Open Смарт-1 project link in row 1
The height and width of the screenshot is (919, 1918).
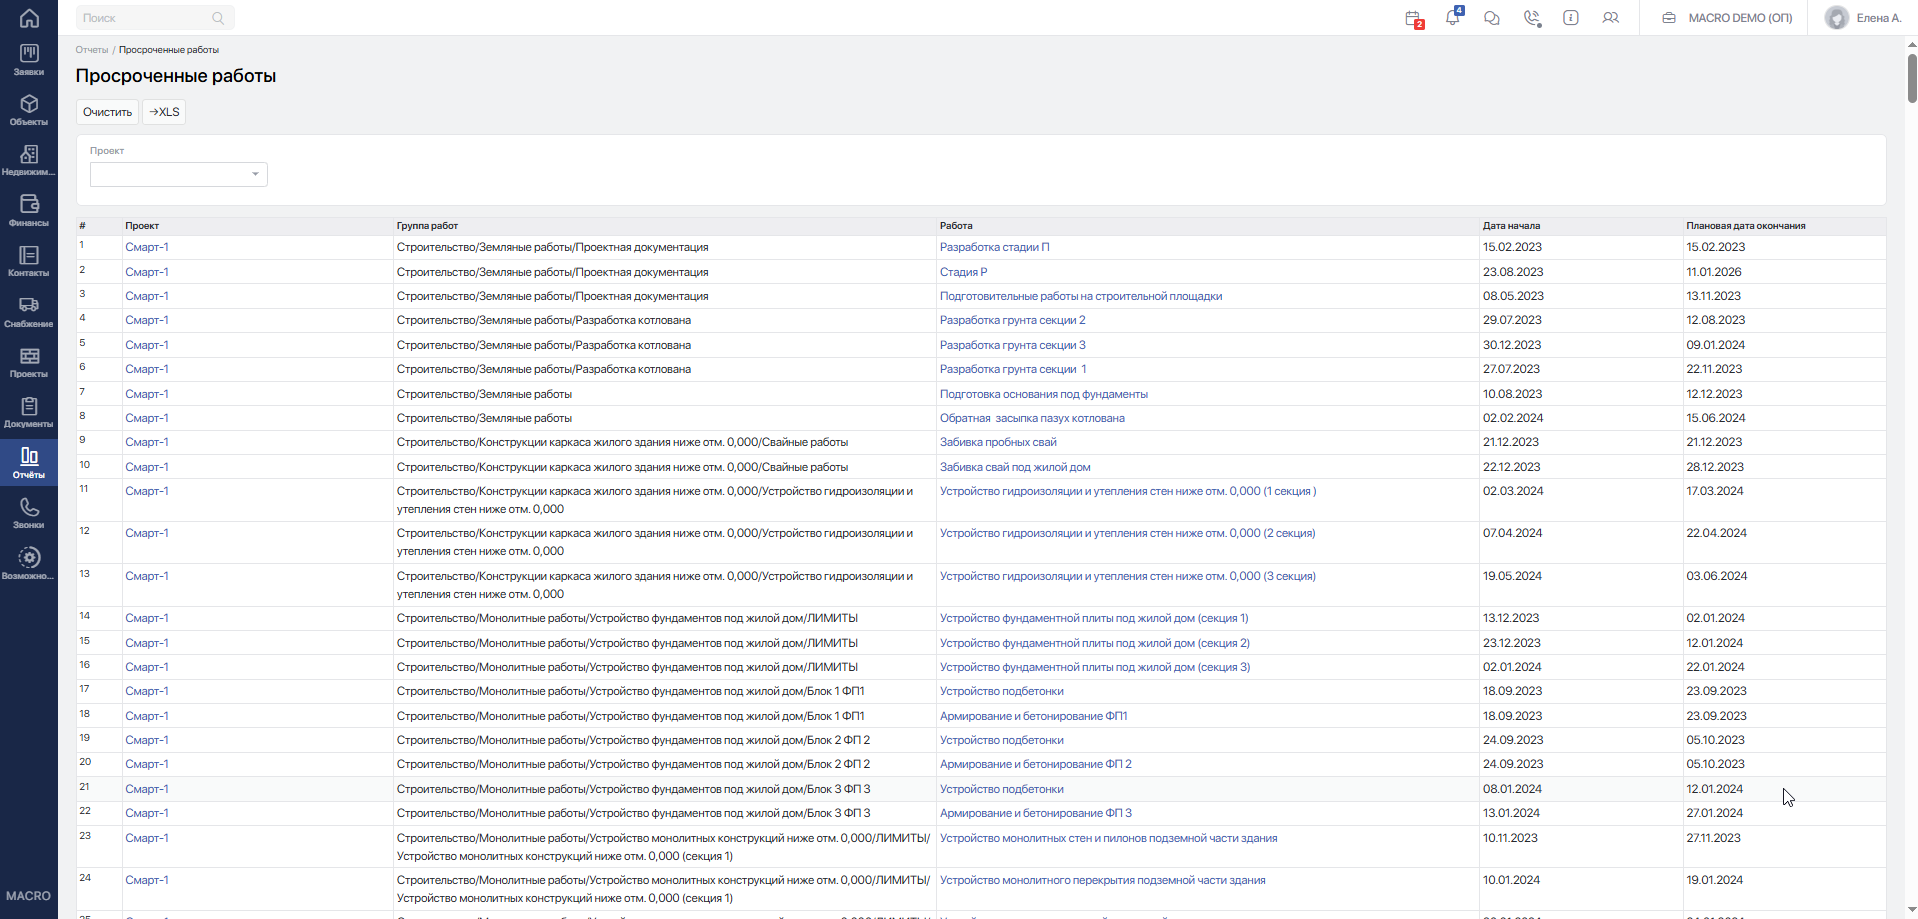147,247
